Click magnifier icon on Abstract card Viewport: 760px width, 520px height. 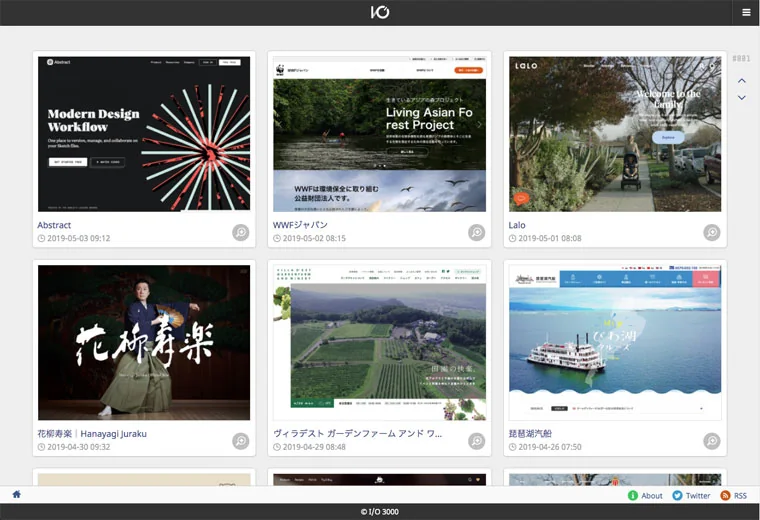(240, 233)
